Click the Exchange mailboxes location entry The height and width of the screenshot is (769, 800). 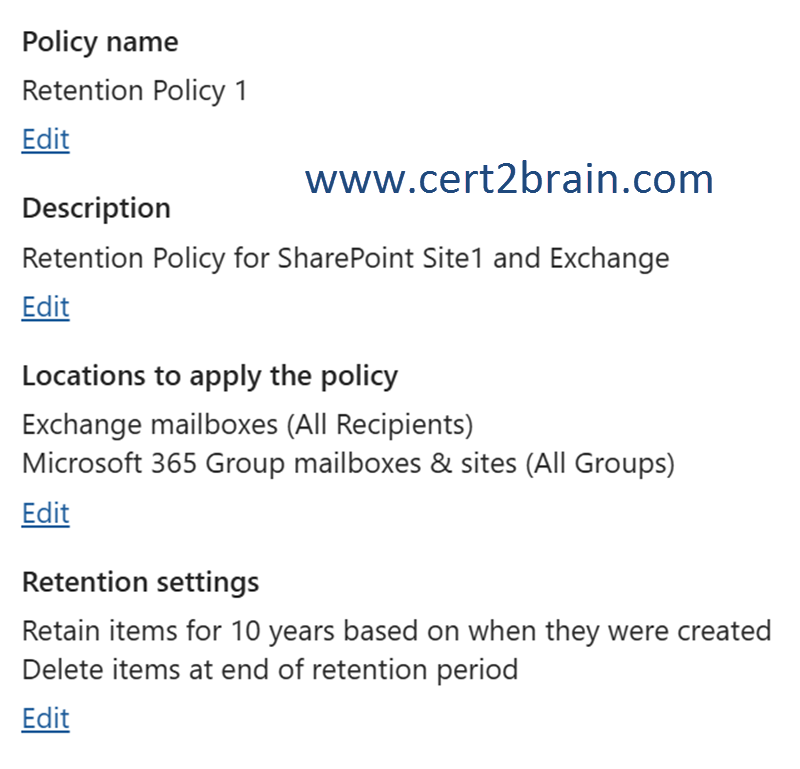tap(150, 425)
